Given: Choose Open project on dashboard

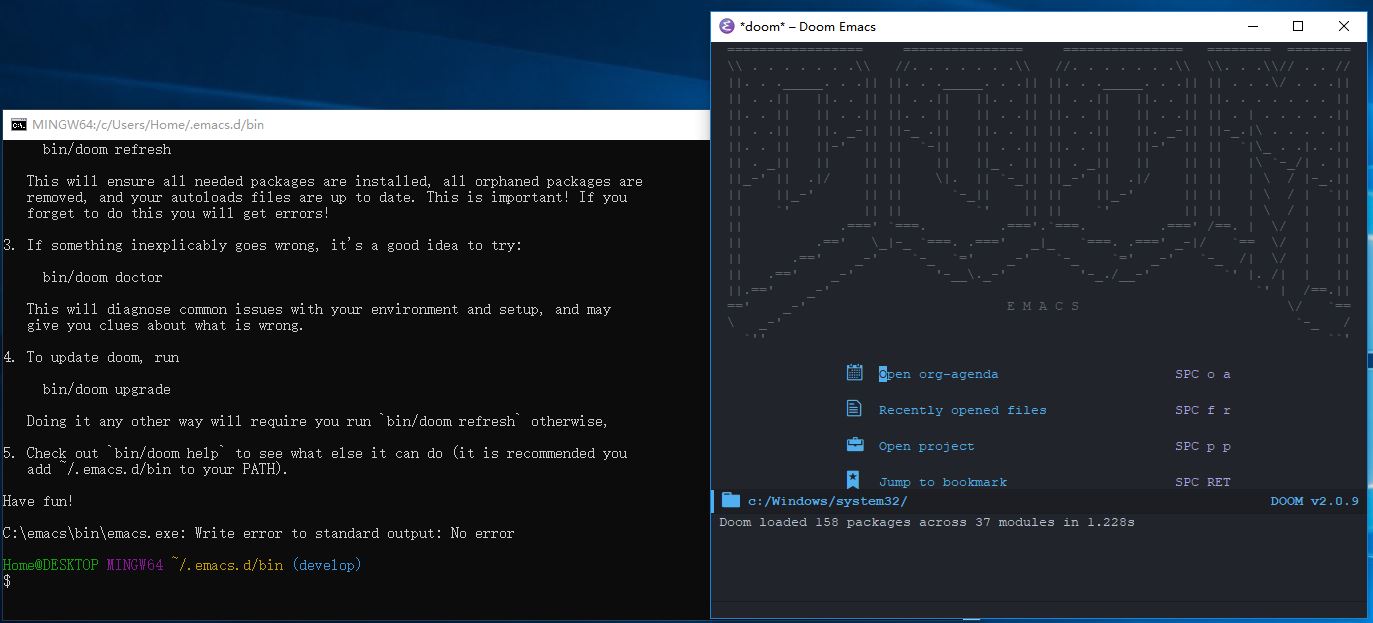Looking at the screenshot, I should (x=926, y=446).
